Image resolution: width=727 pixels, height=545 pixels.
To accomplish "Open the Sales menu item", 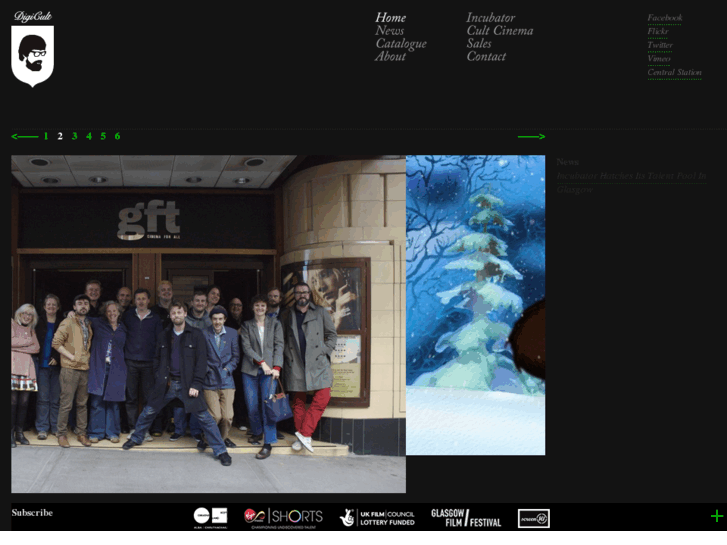I will [479, 44].
